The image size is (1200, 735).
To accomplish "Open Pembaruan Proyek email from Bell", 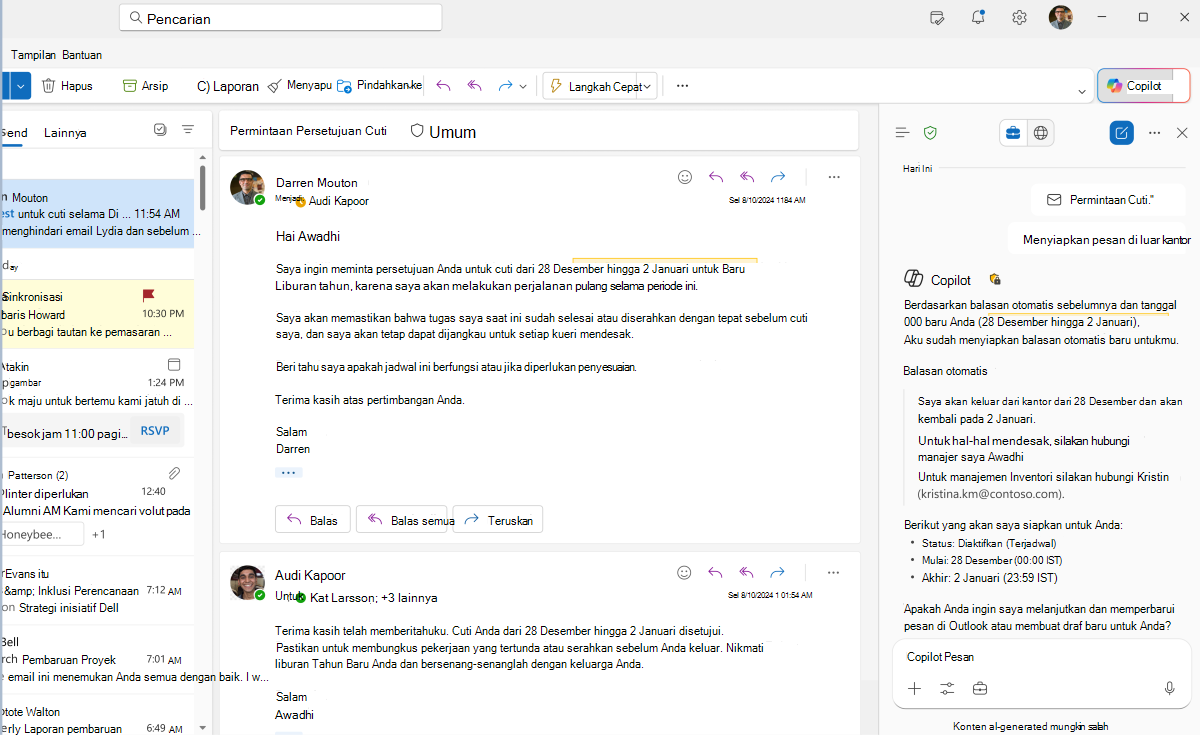I will point(97,660).
